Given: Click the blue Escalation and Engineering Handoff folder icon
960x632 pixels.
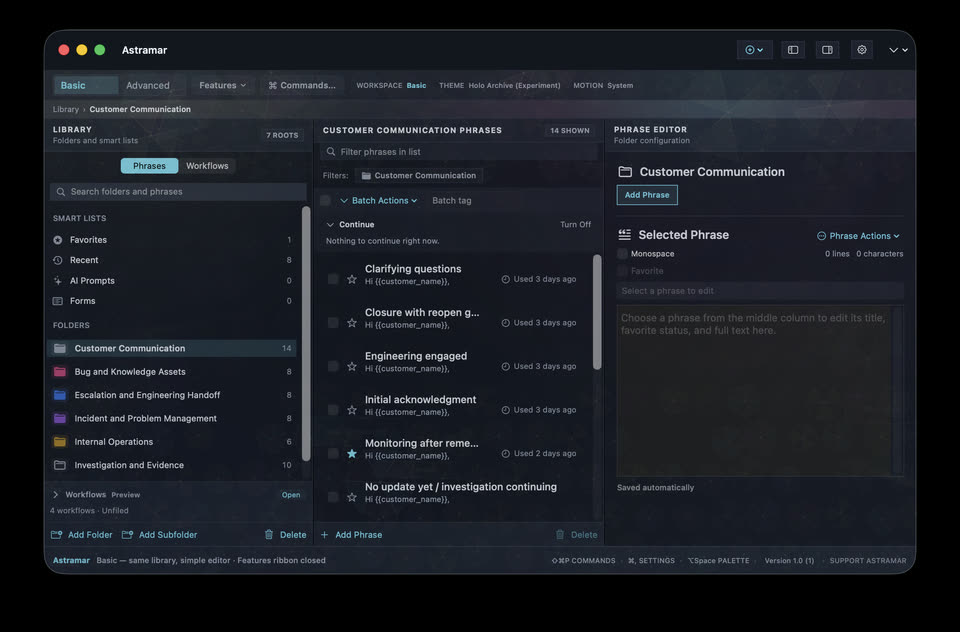Looking at the screenshot, I should (x=60, y=395).
